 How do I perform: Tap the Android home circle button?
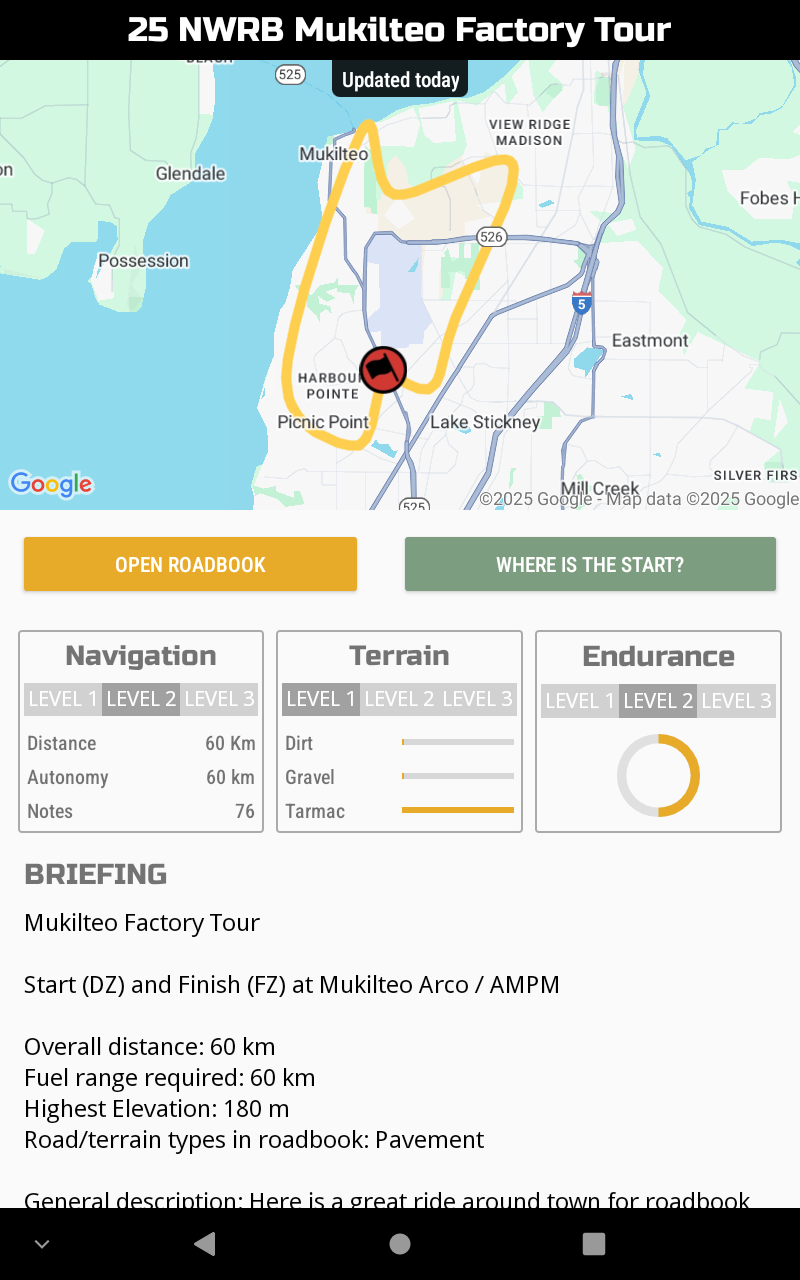400,1243
